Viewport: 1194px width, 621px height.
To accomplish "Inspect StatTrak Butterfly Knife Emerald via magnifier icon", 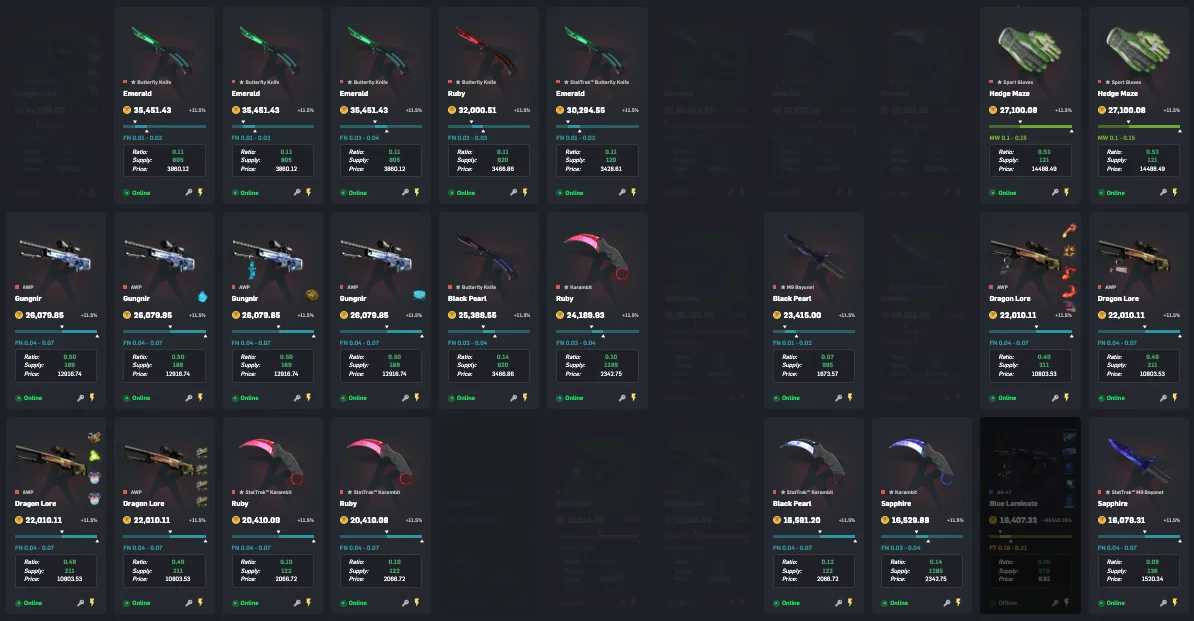I will (621, 193).
